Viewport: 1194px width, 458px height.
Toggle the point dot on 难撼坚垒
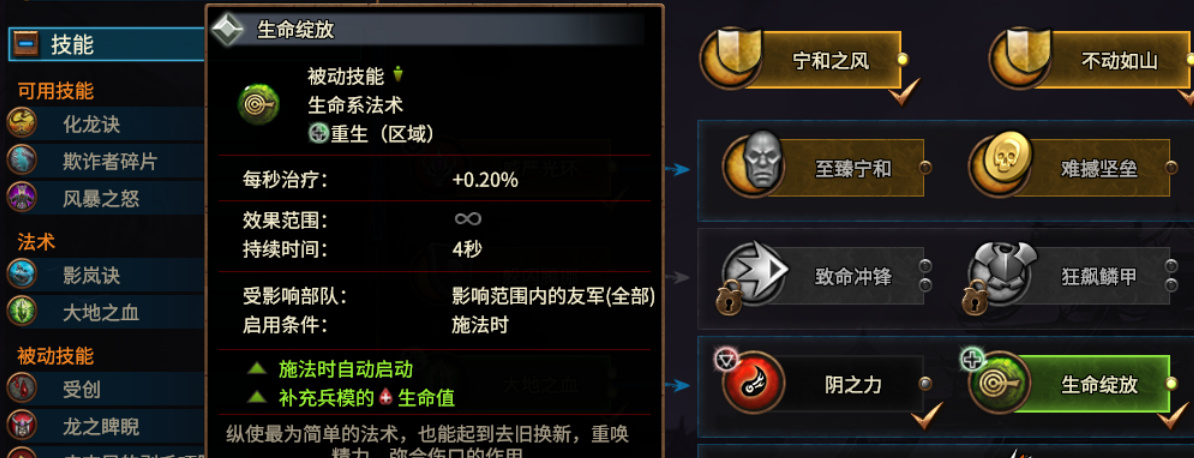pos(1172,168)
